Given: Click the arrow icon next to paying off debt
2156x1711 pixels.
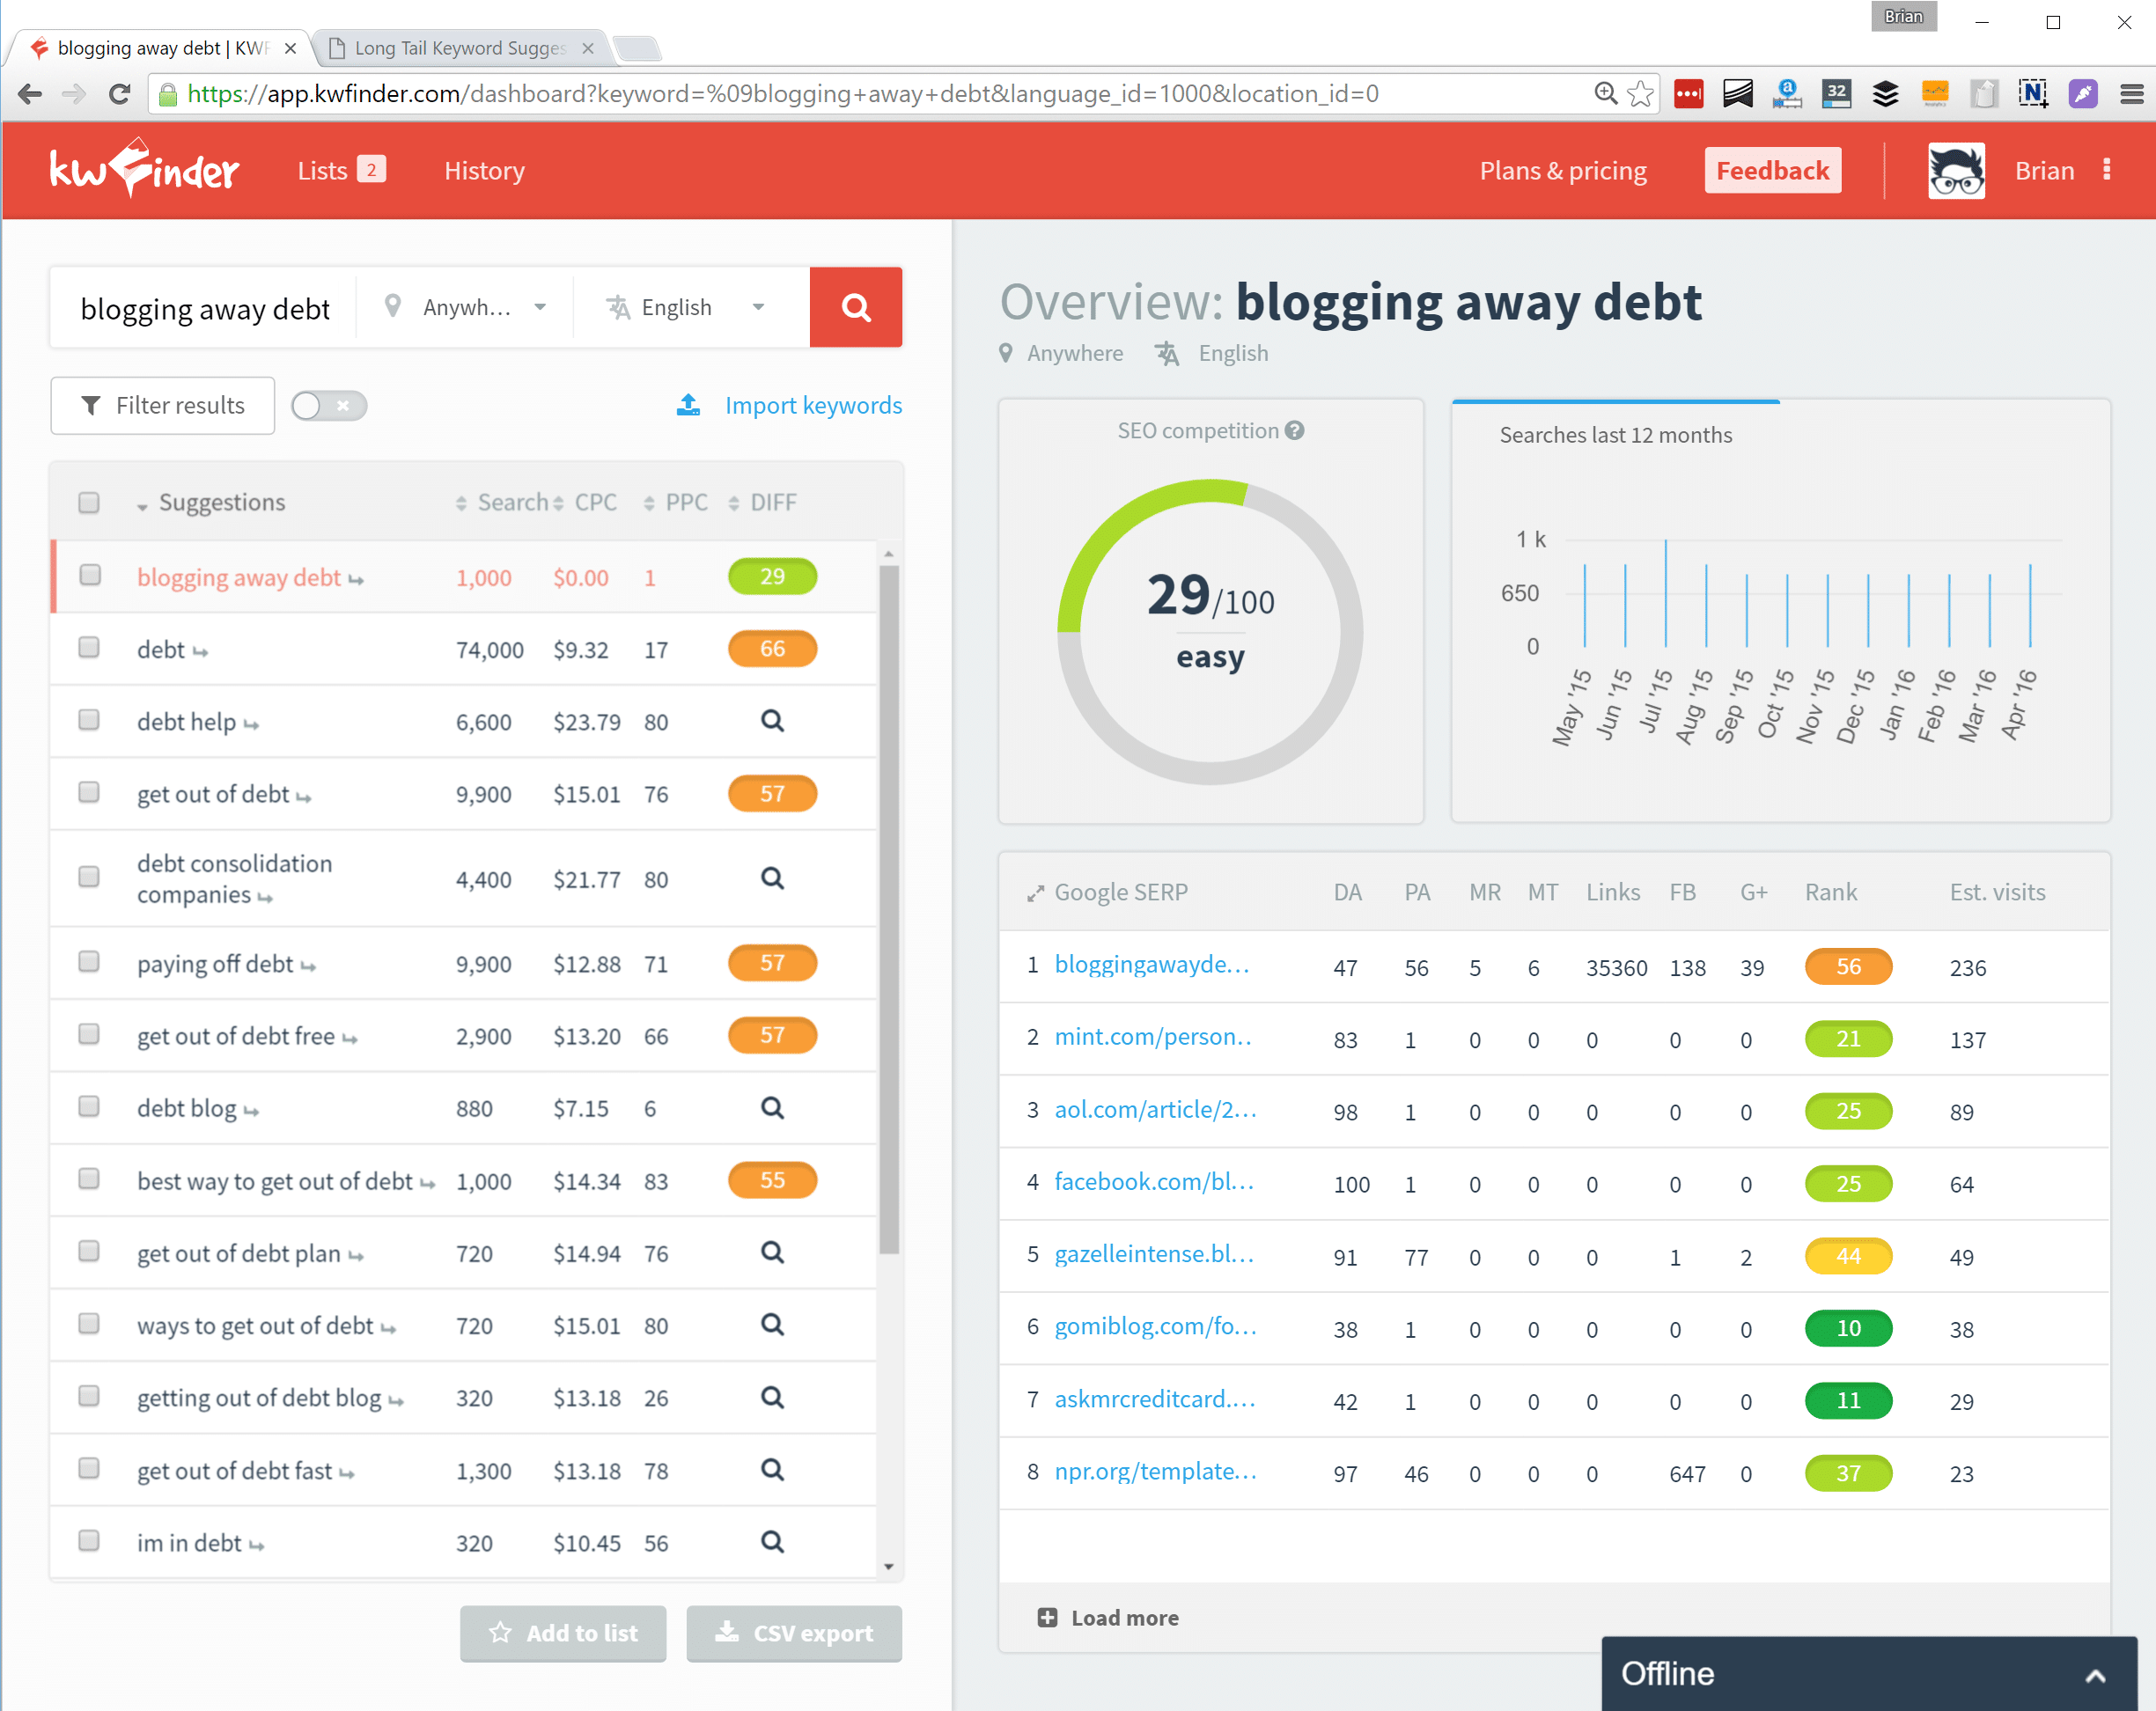Looking at the screenshot, I should click(308, 966).
